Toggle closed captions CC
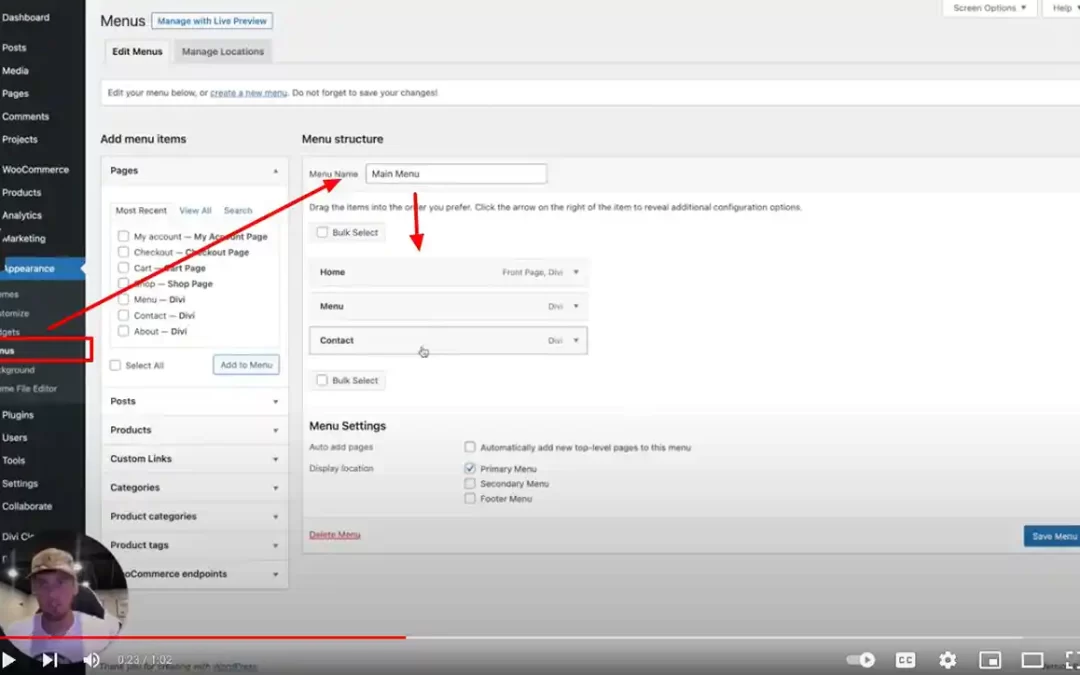The width and height of the screenshot is (1080, 675). (x=905, y=660)
